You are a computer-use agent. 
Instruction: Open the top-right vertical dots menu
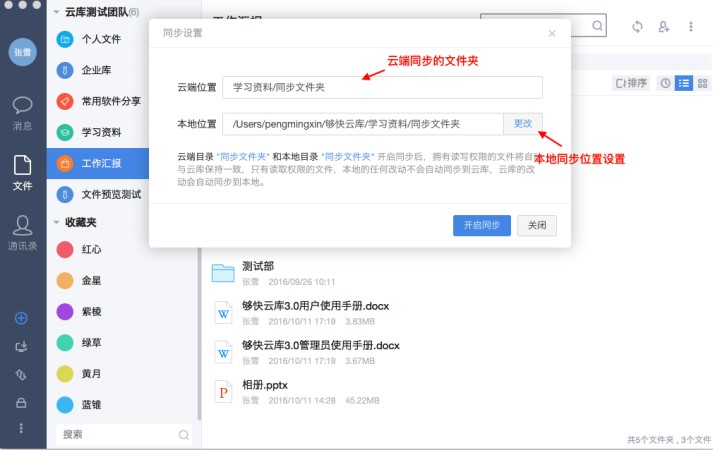(x=691, y=27)
